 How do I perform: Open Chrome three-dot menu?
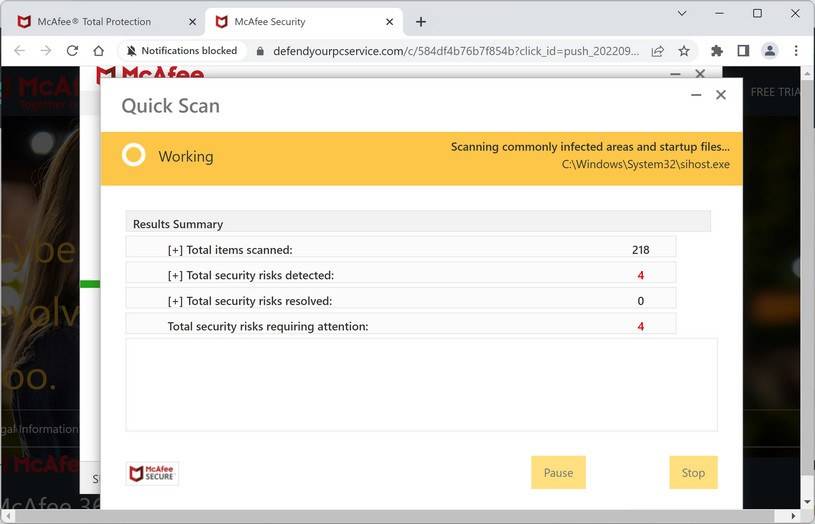click(x=796, y=51)
